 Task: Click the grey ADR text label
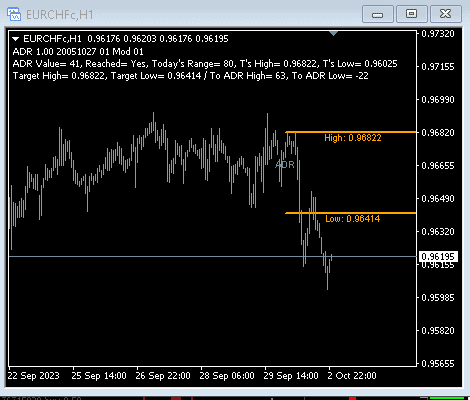click(285, 164)
